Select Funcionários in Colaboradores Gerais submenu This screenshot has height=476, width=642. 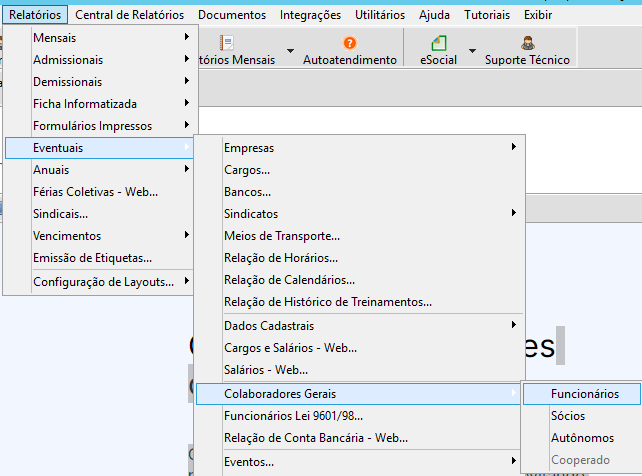point(582,394)
